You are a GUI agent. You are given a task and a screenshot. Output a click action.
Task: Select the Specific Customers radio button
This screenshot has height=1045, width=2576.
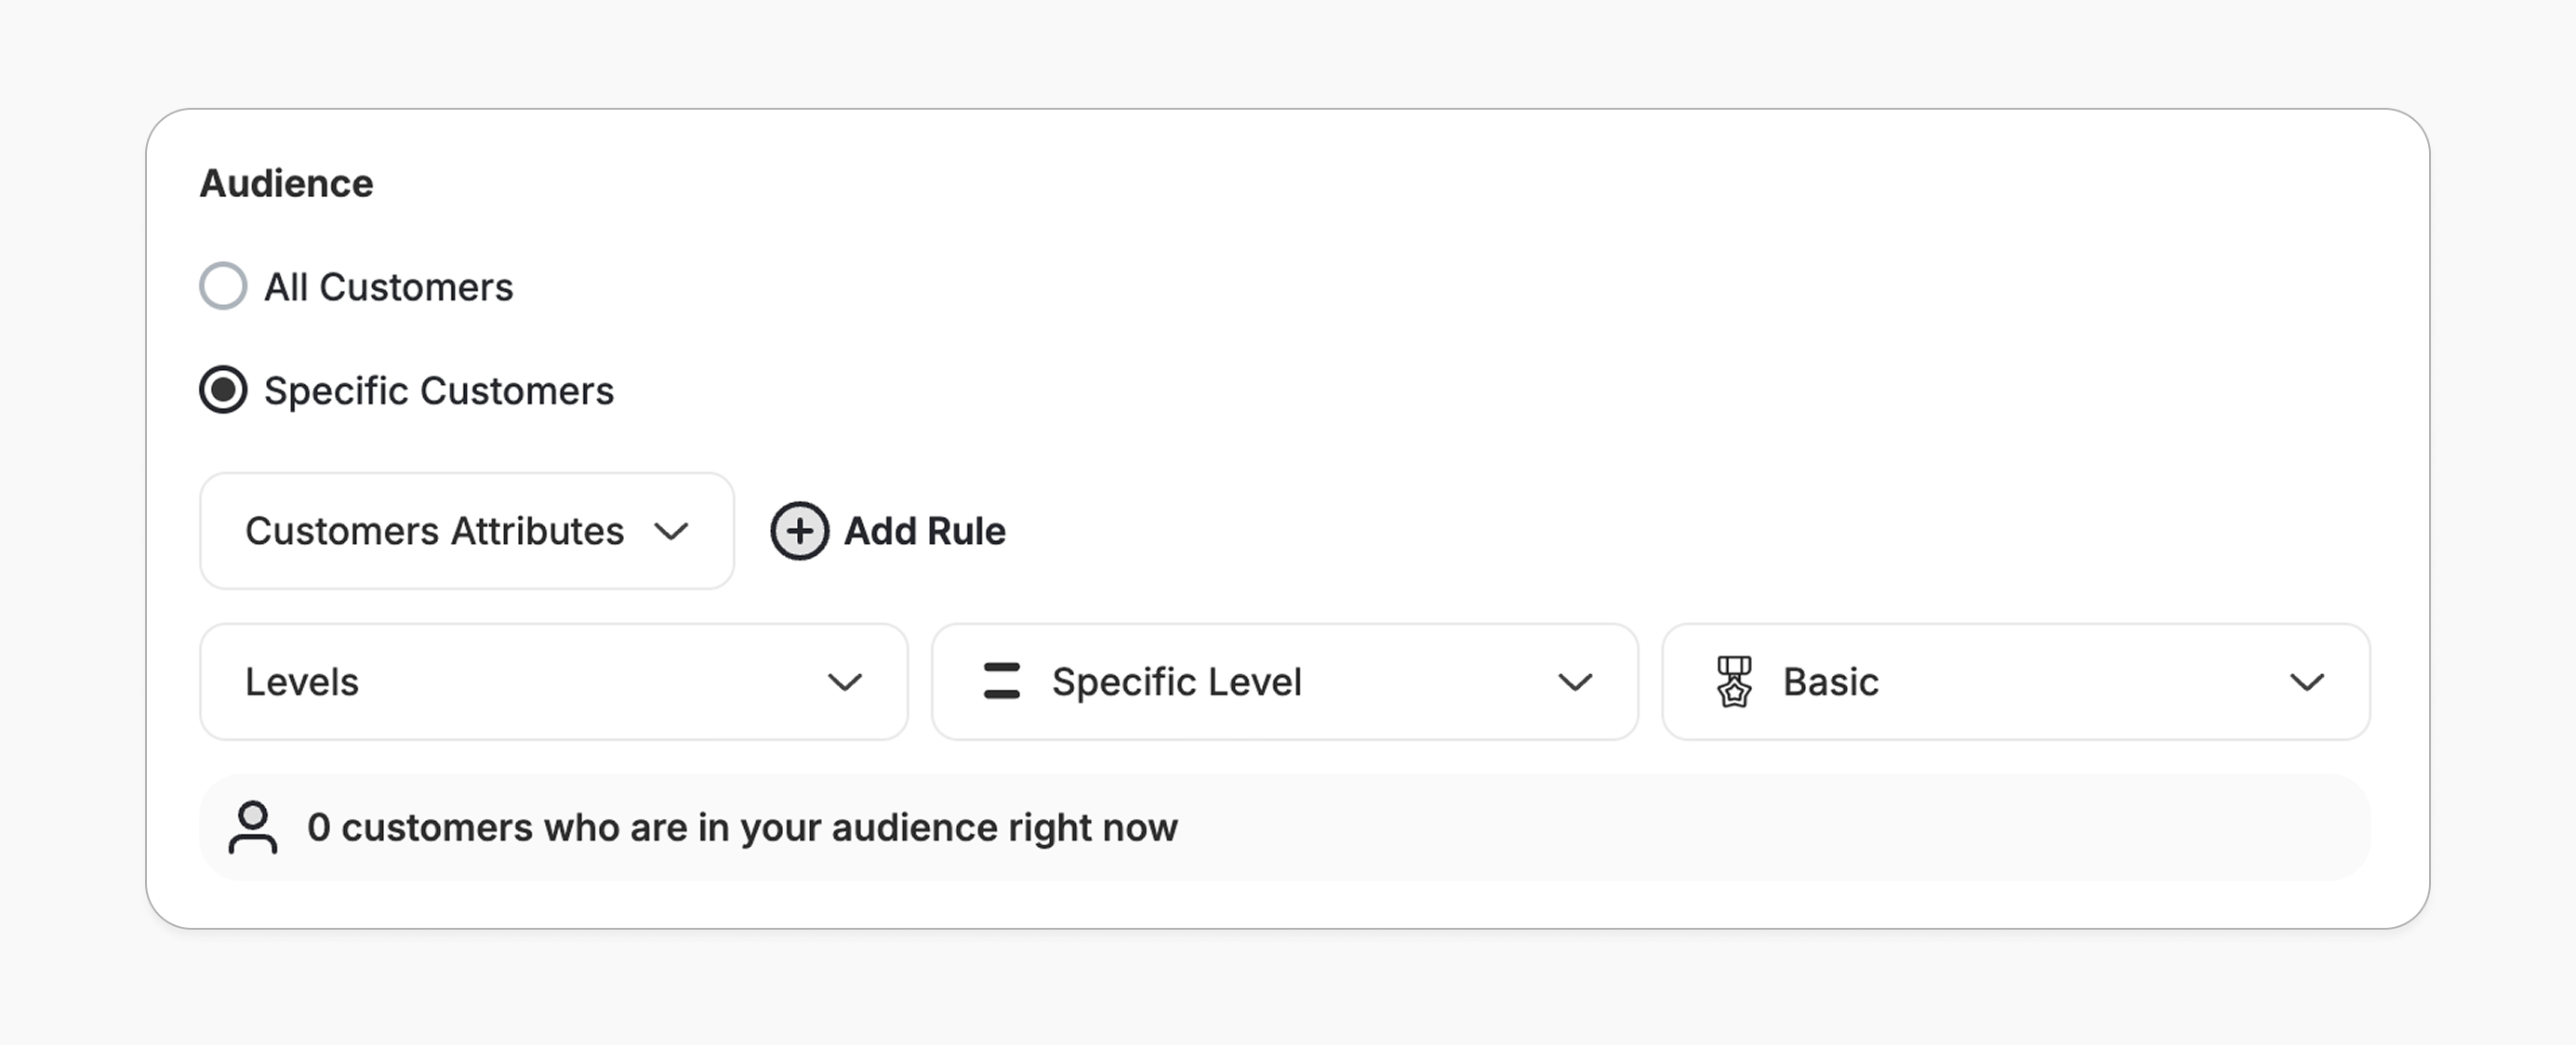click(x=222, y=390)
